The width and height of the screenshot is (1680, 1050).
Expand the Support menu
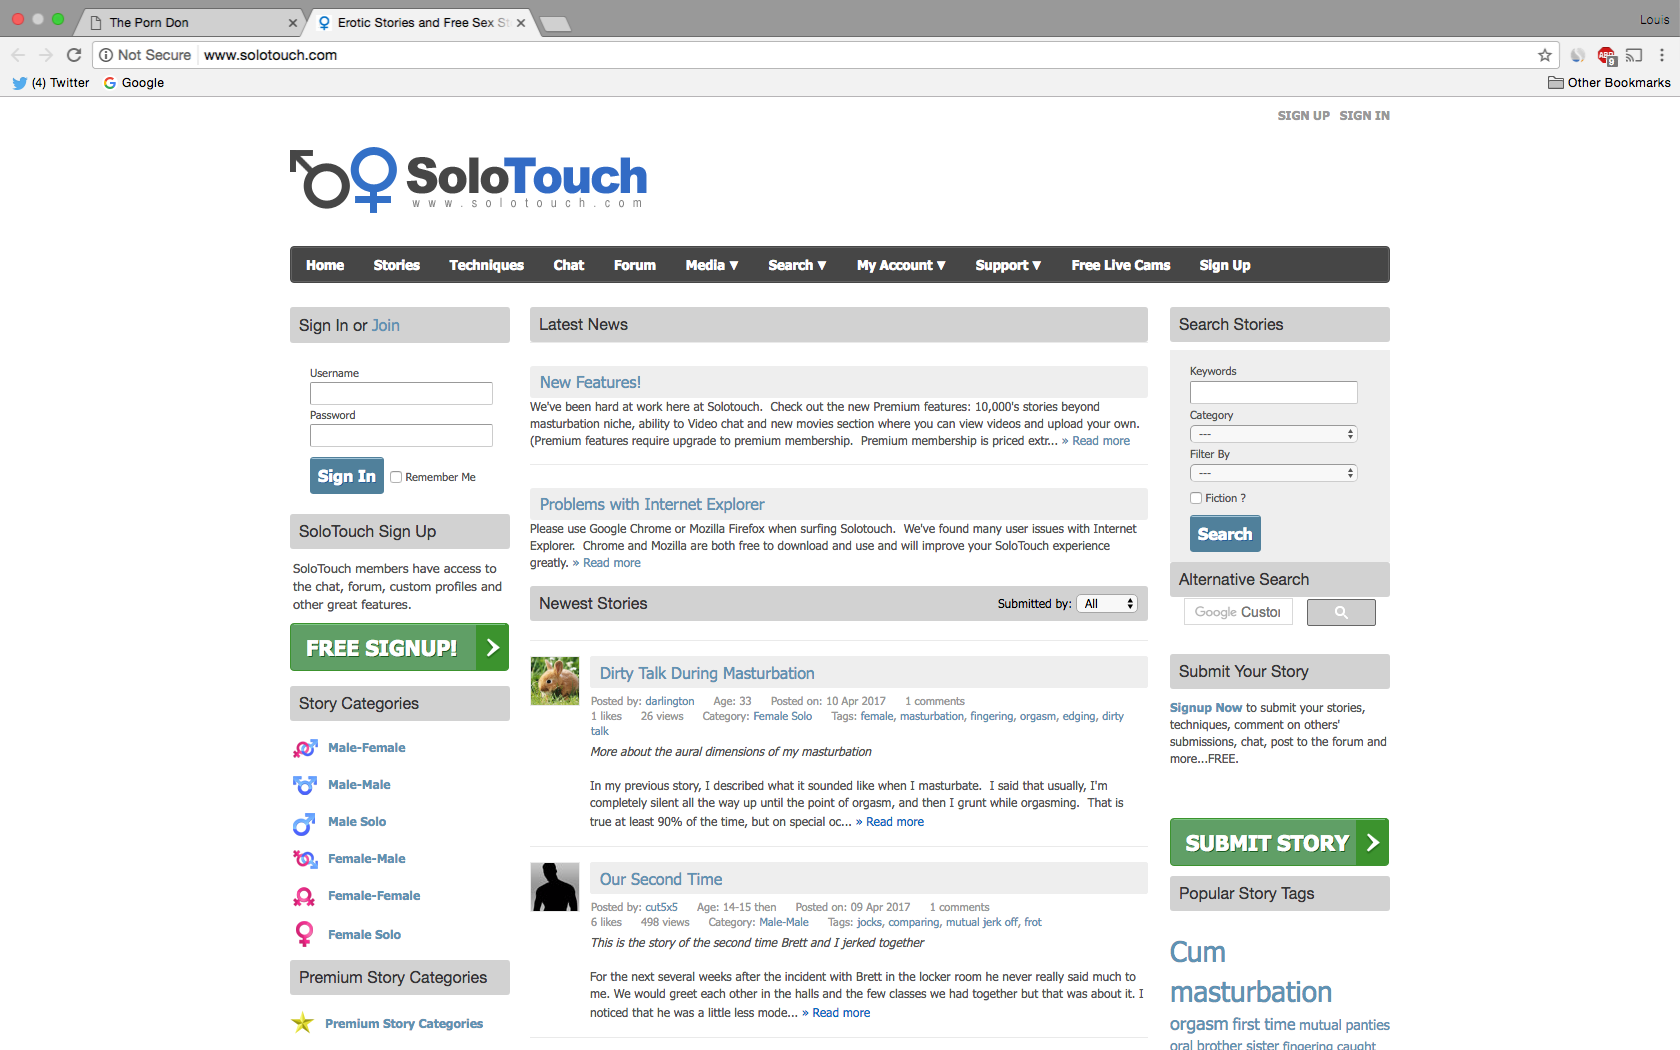tap(1008, 265)
